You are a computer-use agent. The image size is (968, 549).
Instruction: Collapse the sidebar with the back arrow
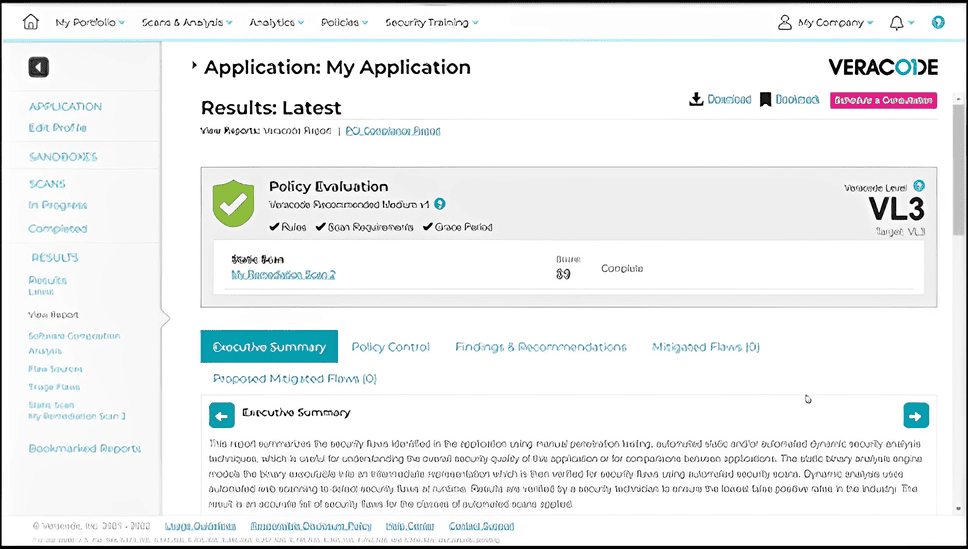coord(38,67)
